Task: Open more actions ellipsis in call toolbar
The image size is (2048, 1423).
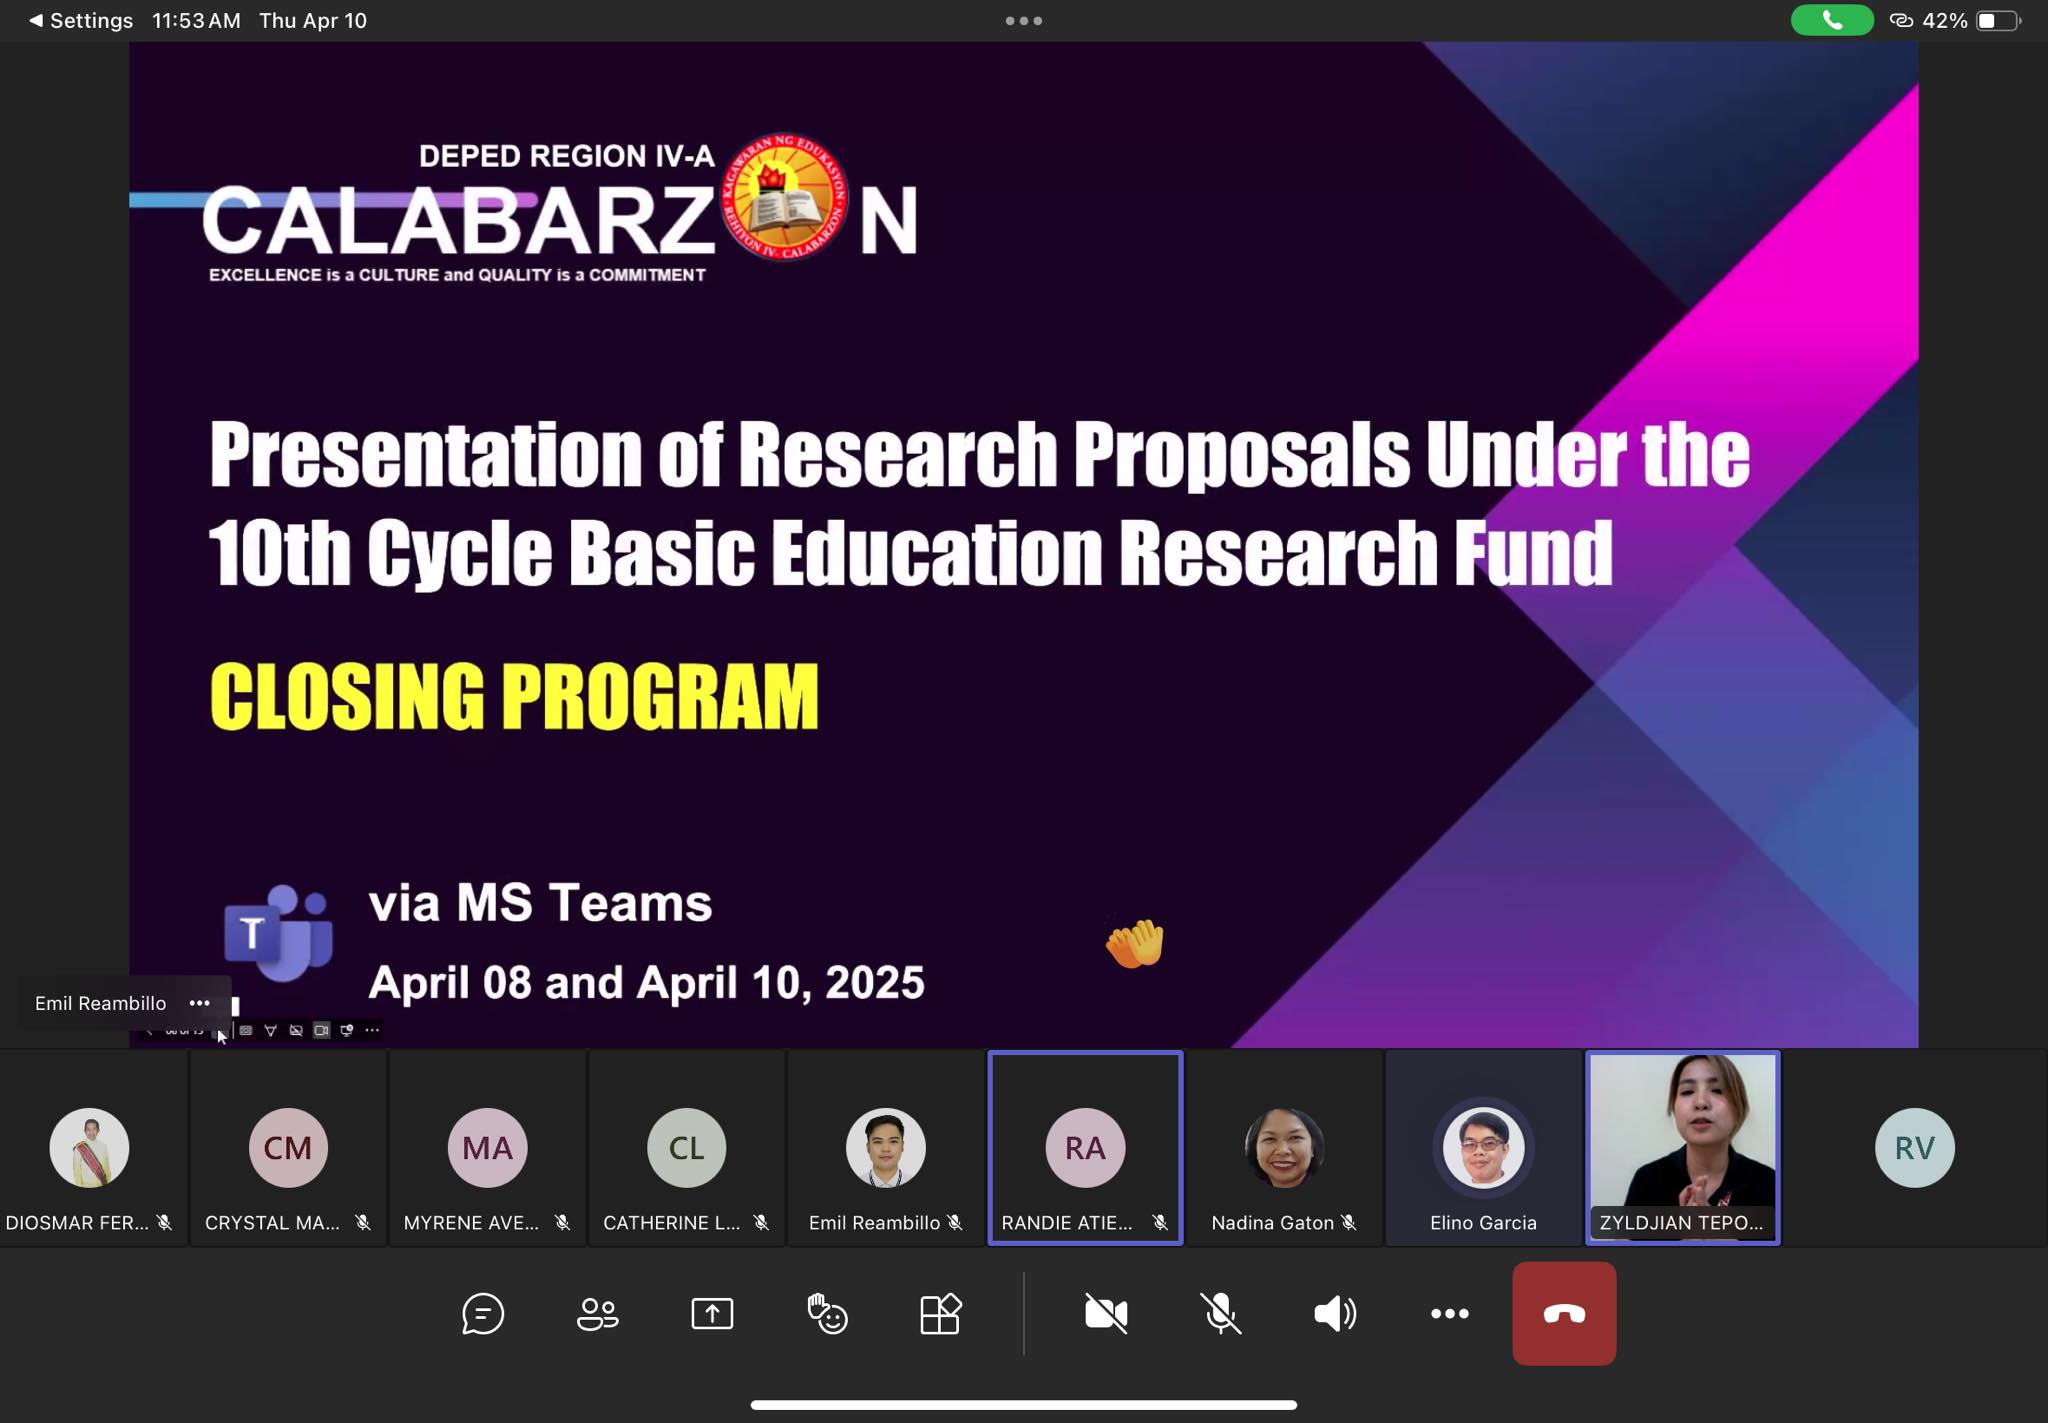Action: 1450,1313
